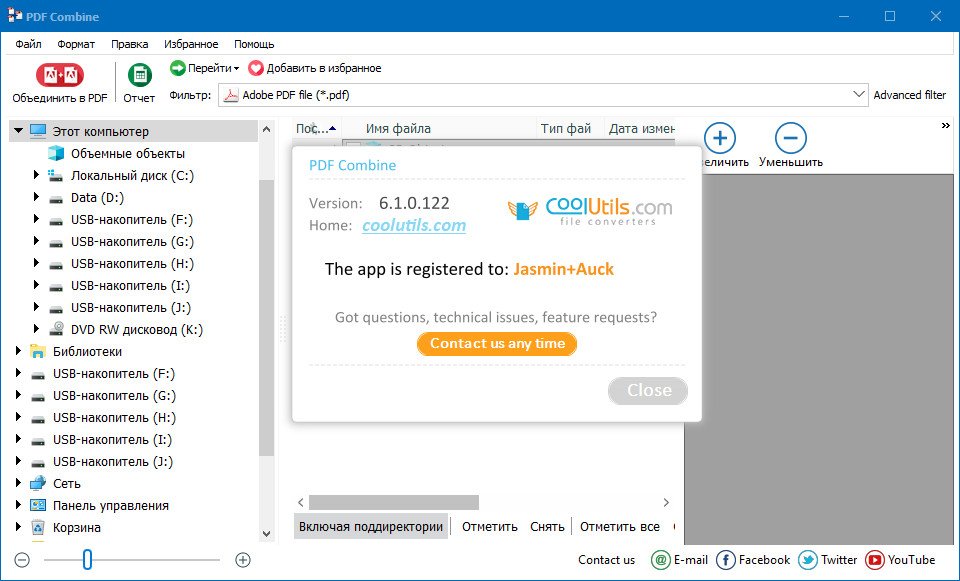
Task: Select Локальный диск (C:) in tree
Action: (x=132, y=176)
